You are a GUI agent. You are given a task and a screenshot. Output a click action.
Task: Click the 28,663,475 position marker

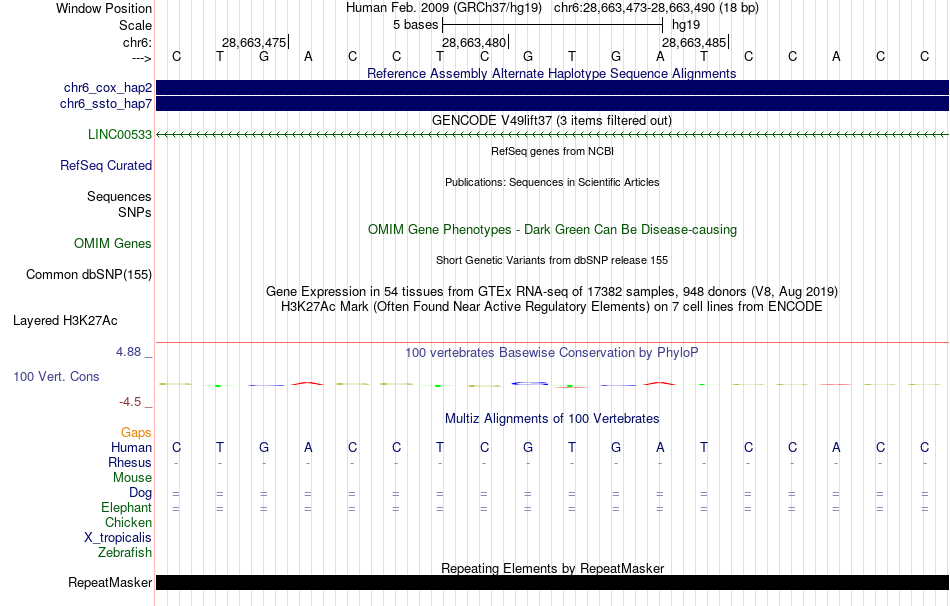[x=254, y=42]
